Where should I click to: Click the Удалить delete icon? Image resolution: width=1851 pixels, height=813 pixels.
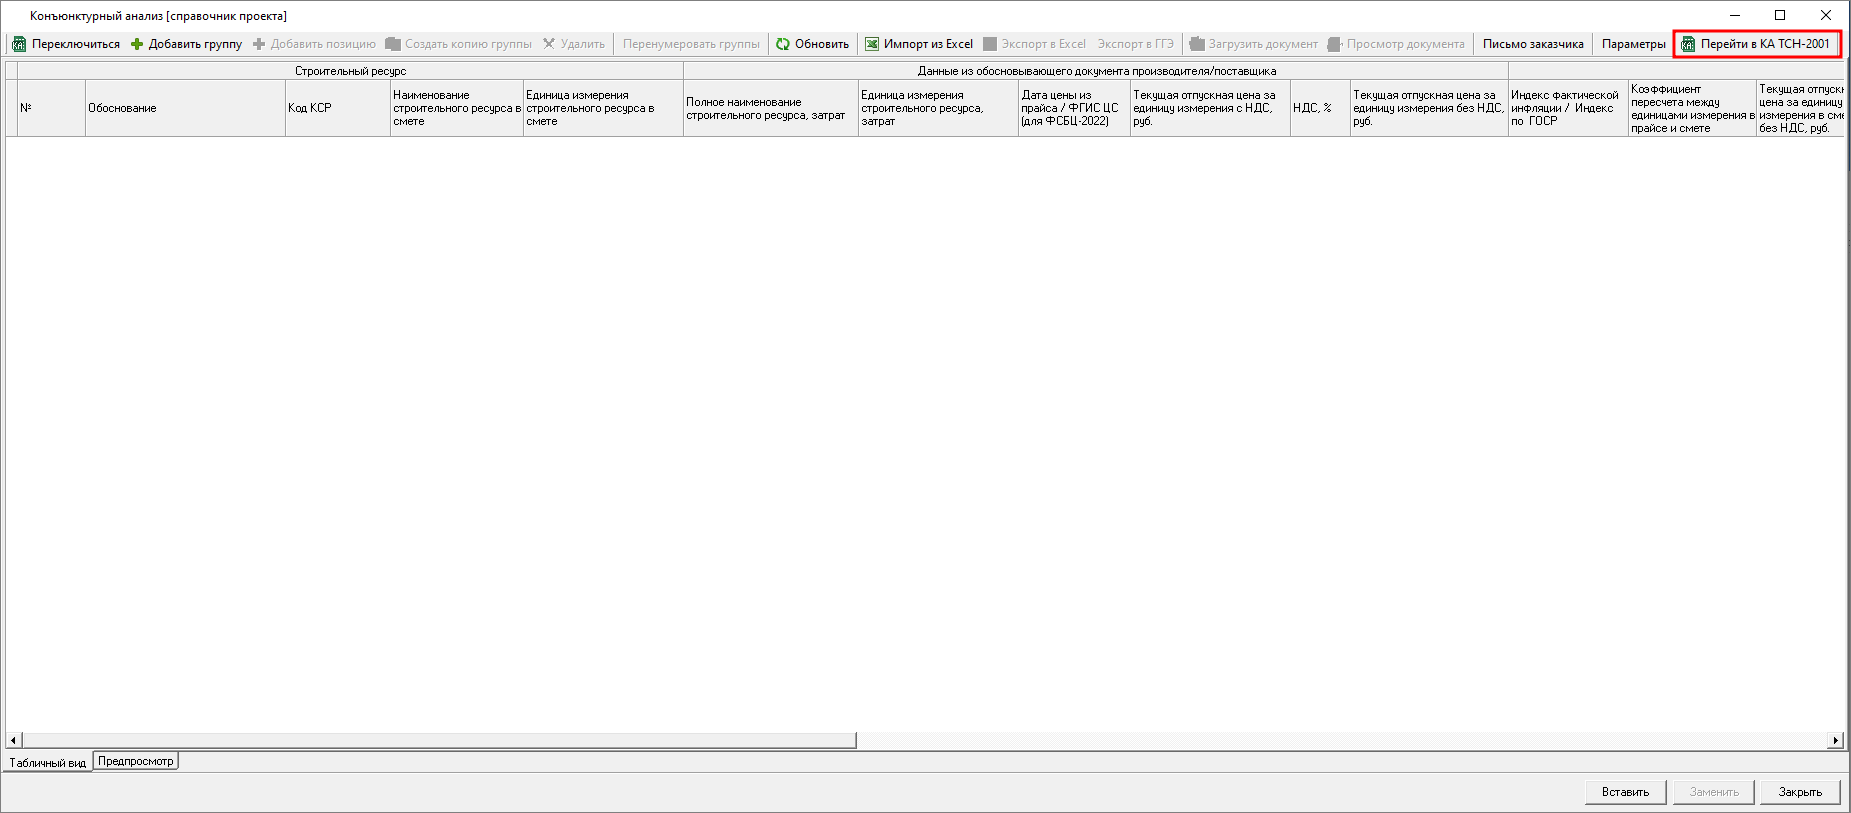coord(549,44)
